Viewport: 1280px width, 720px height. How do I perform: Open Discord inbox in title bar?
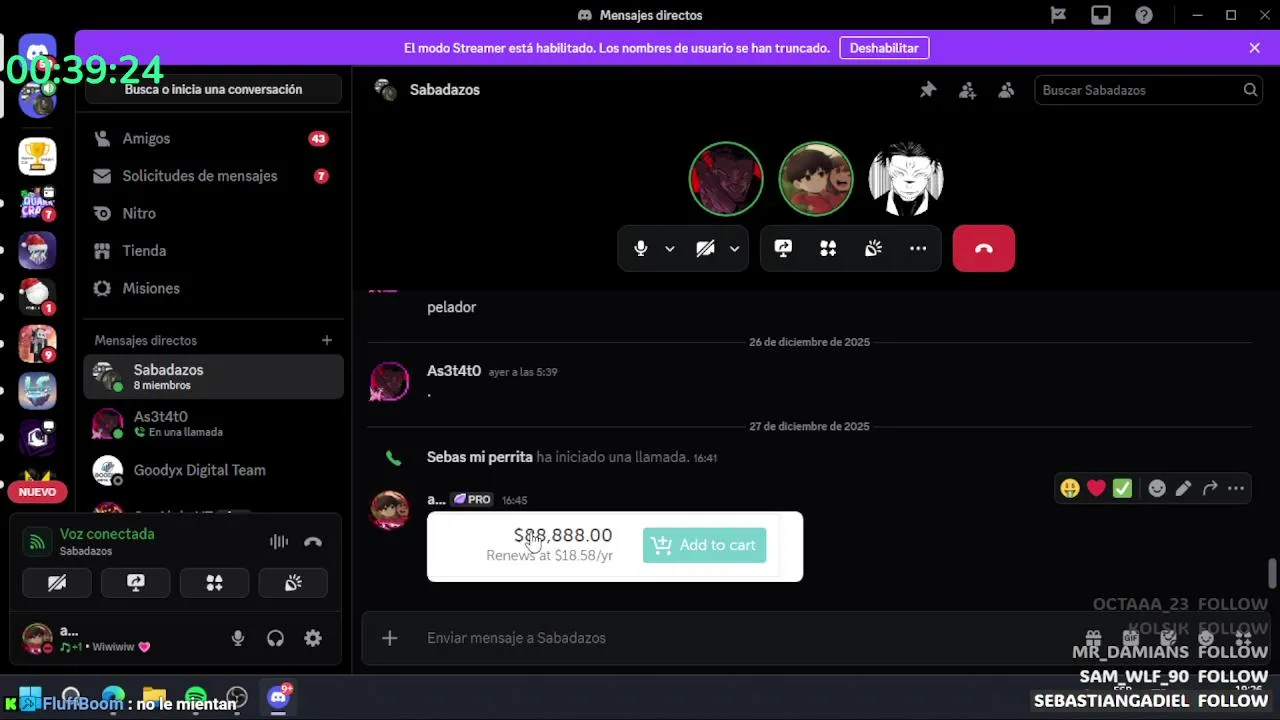[1101, 15]
